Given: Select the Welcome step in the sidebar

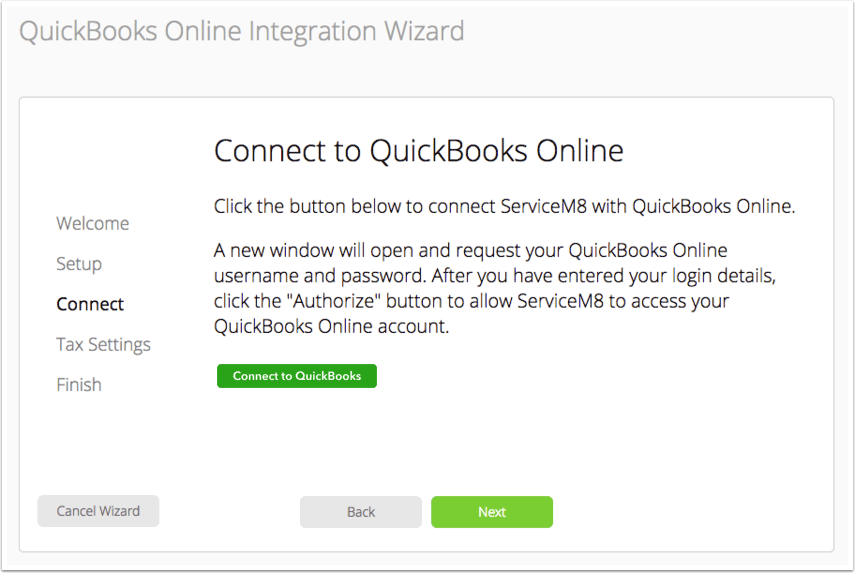Looking at the screenshot, I should (93, 224).
